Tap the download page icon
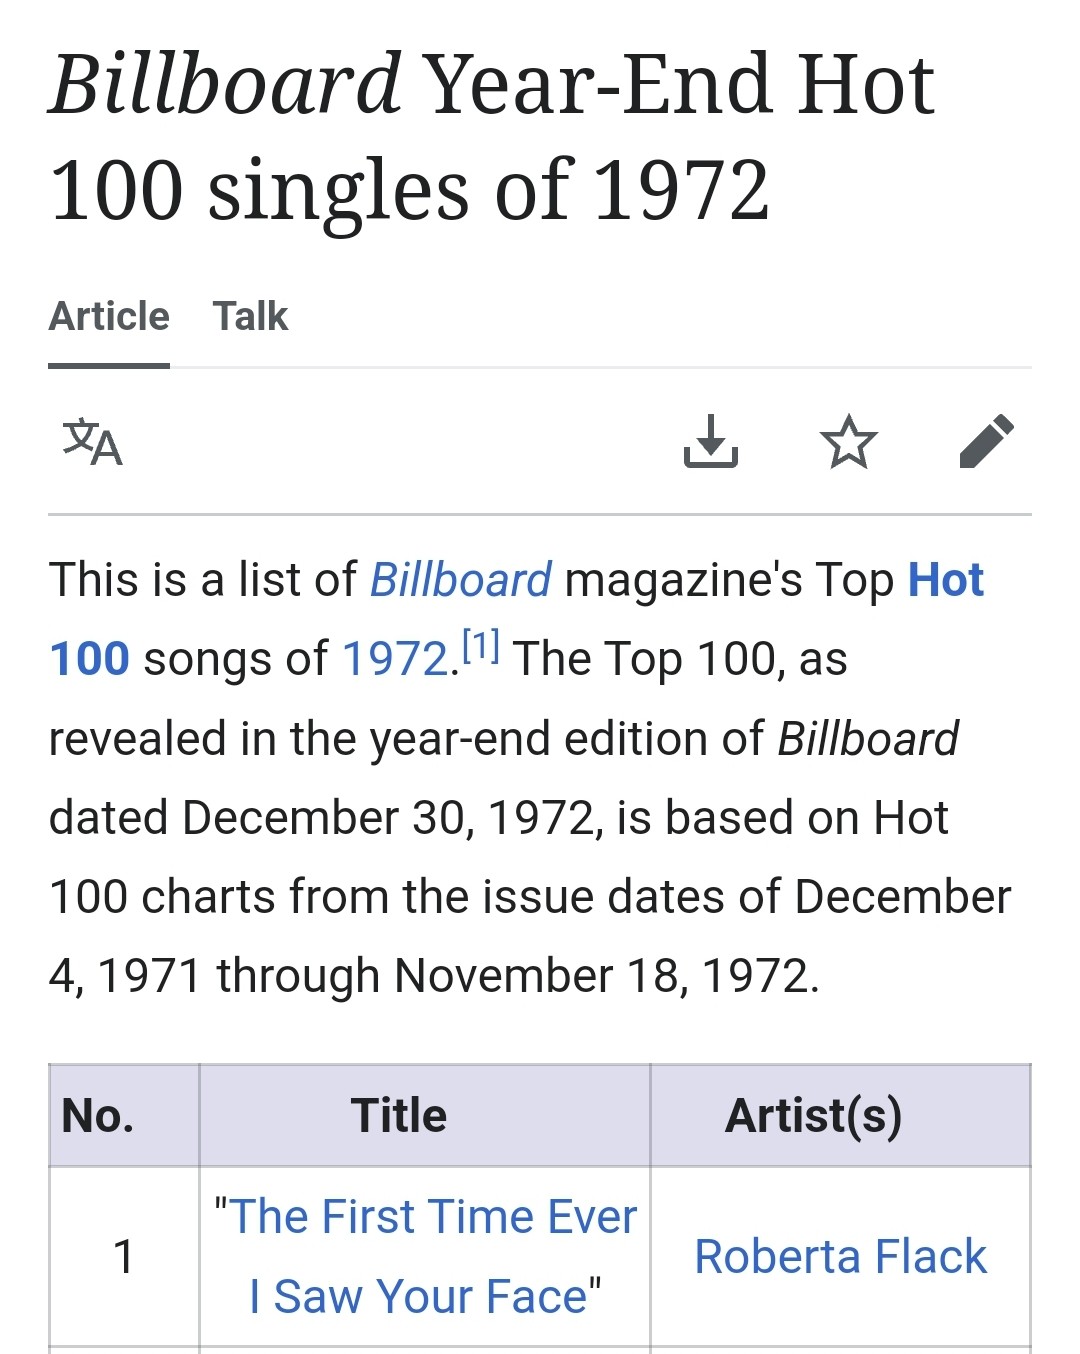This screenshot has width=1080, height=1354. 711,442
